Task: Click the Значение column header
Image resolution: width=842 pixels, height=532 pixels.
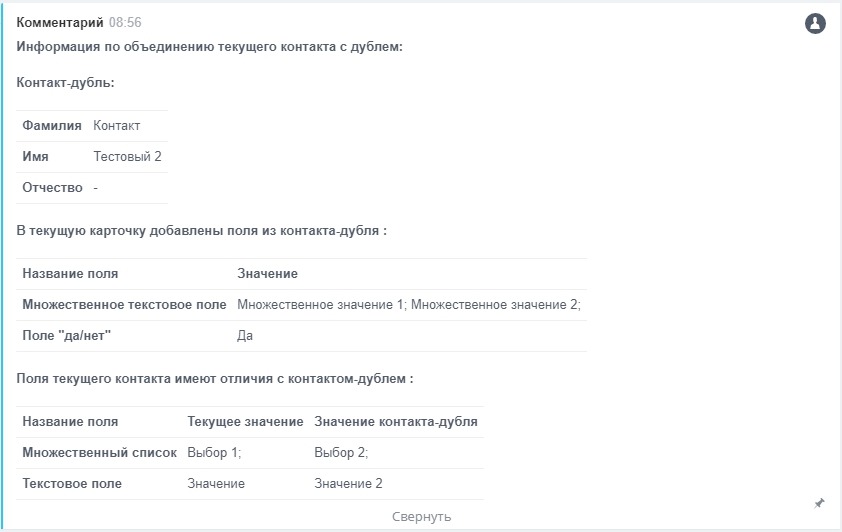Action: point(267,274)
